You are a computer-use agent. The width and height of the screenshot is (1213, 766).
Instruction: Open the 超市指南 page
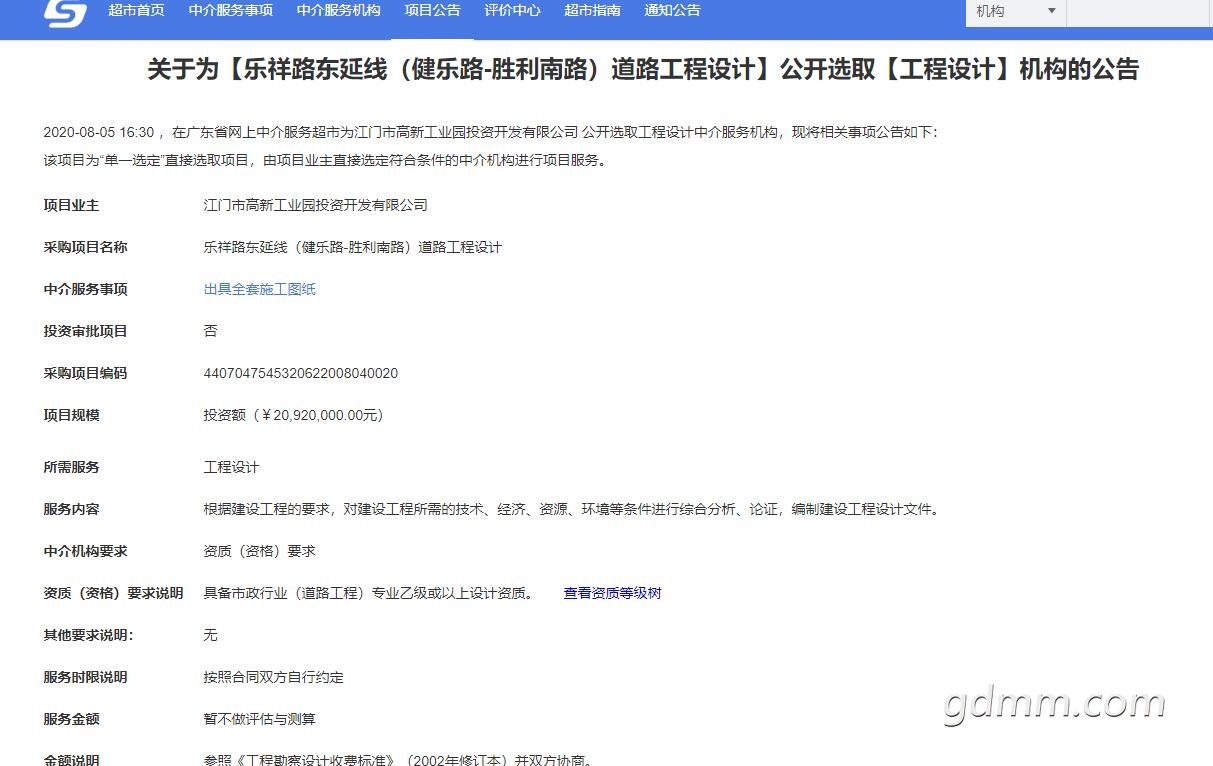coord(594,11)
